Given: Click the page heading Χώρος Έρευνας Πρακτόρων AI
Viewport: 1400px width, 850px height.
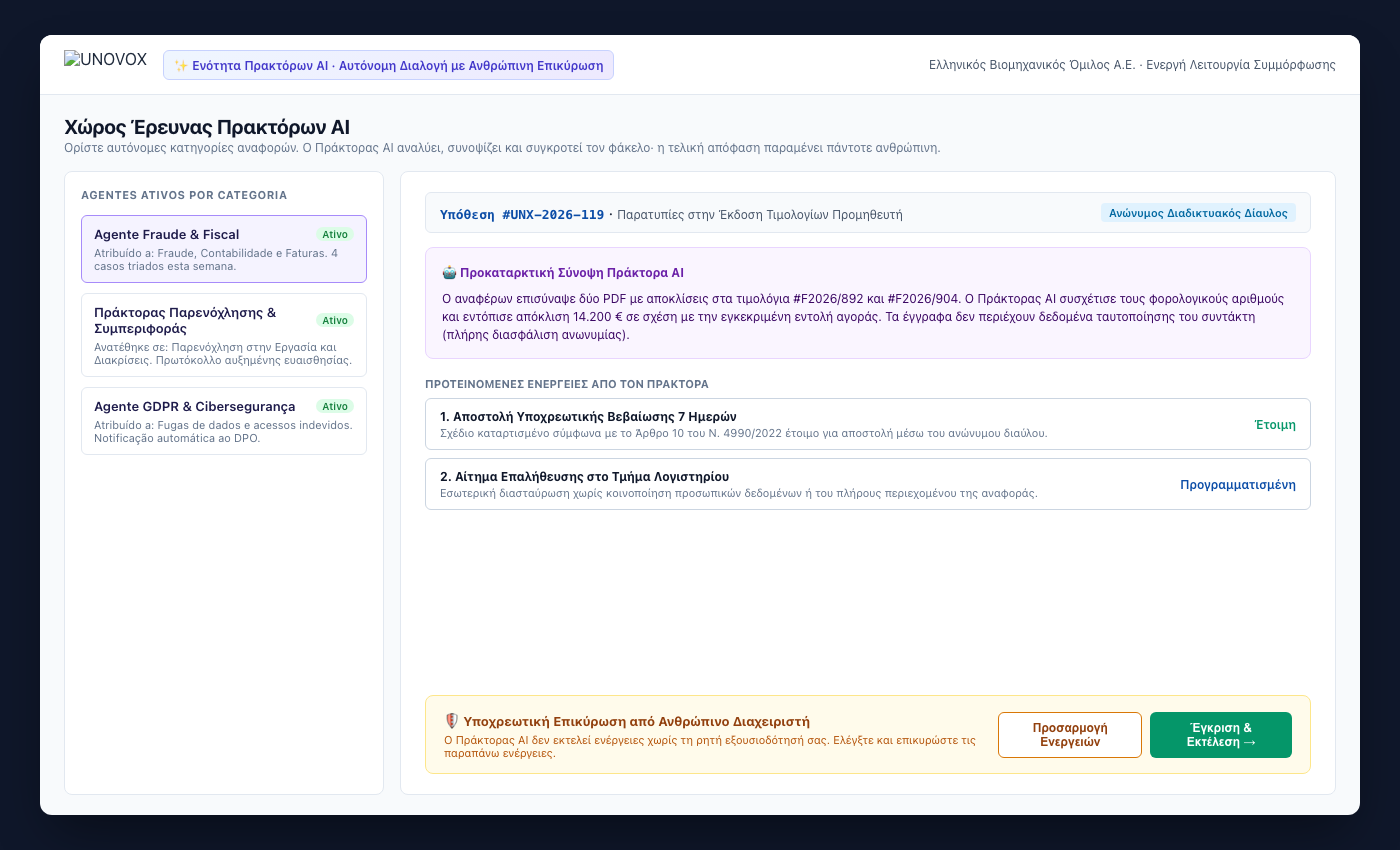Looking at the screenshot, I should 207,127.
